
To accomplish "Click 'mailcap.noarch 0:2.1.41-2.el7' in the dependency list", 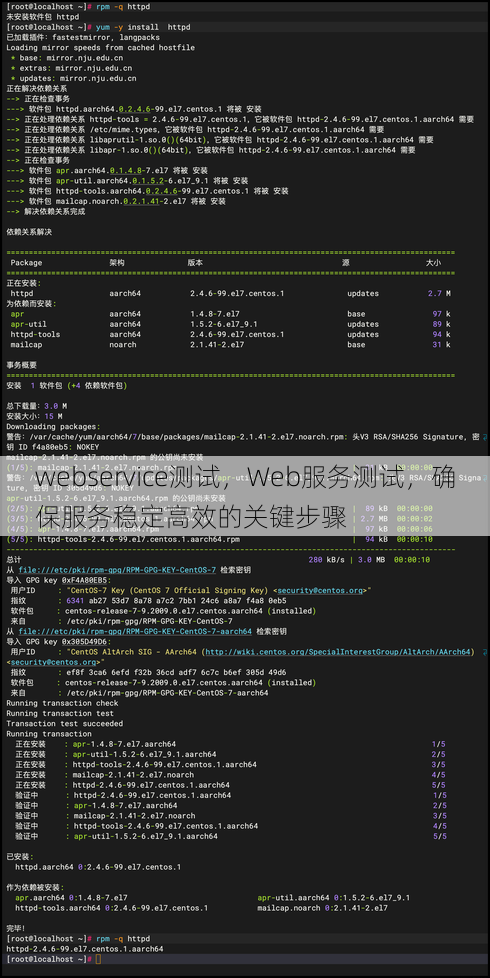I will [x=322, y=908].
